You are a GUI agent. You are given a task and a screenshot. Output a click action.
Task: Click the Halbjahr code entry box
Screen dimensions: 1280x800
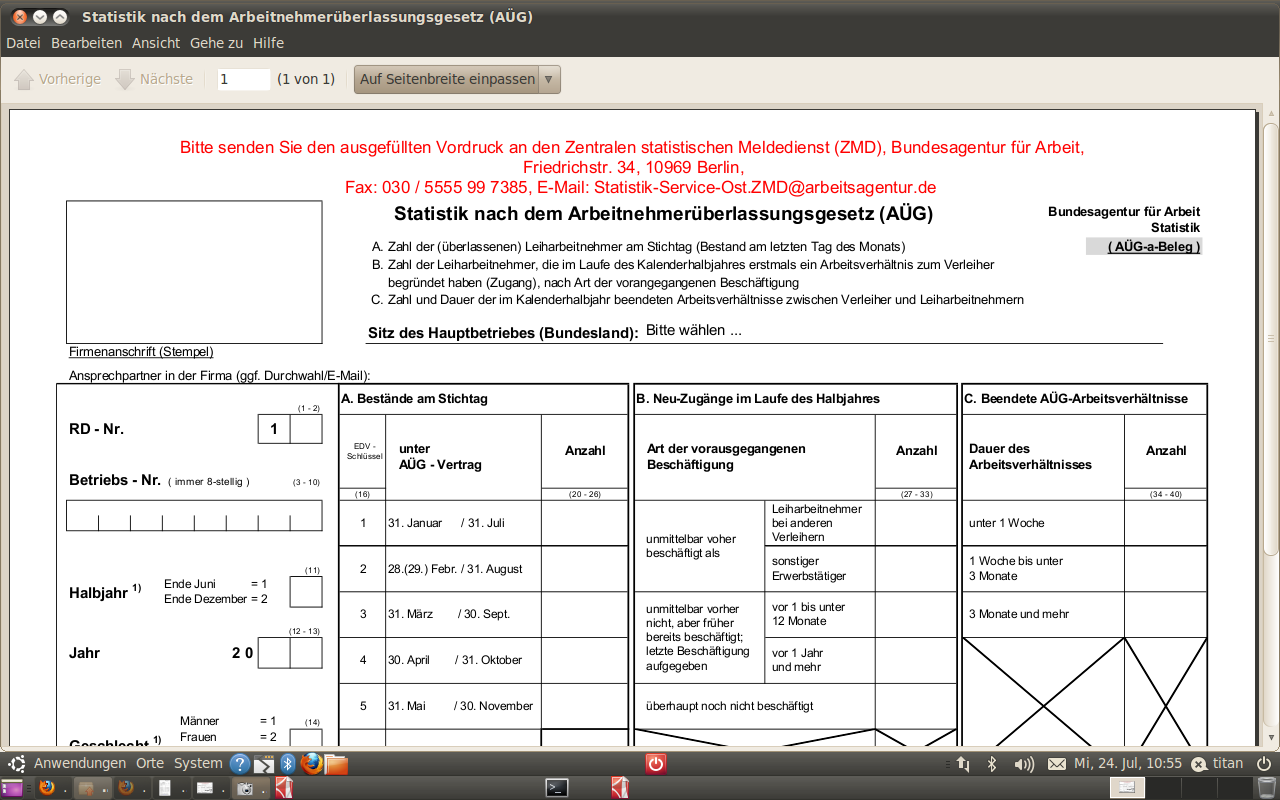point(305,592)
